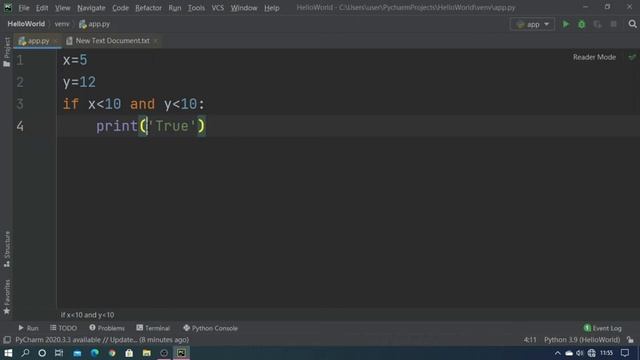Open Microsoft Store from the taskbar
The width and height of the screenshot is (640, 360).
(x=129, y=353)
